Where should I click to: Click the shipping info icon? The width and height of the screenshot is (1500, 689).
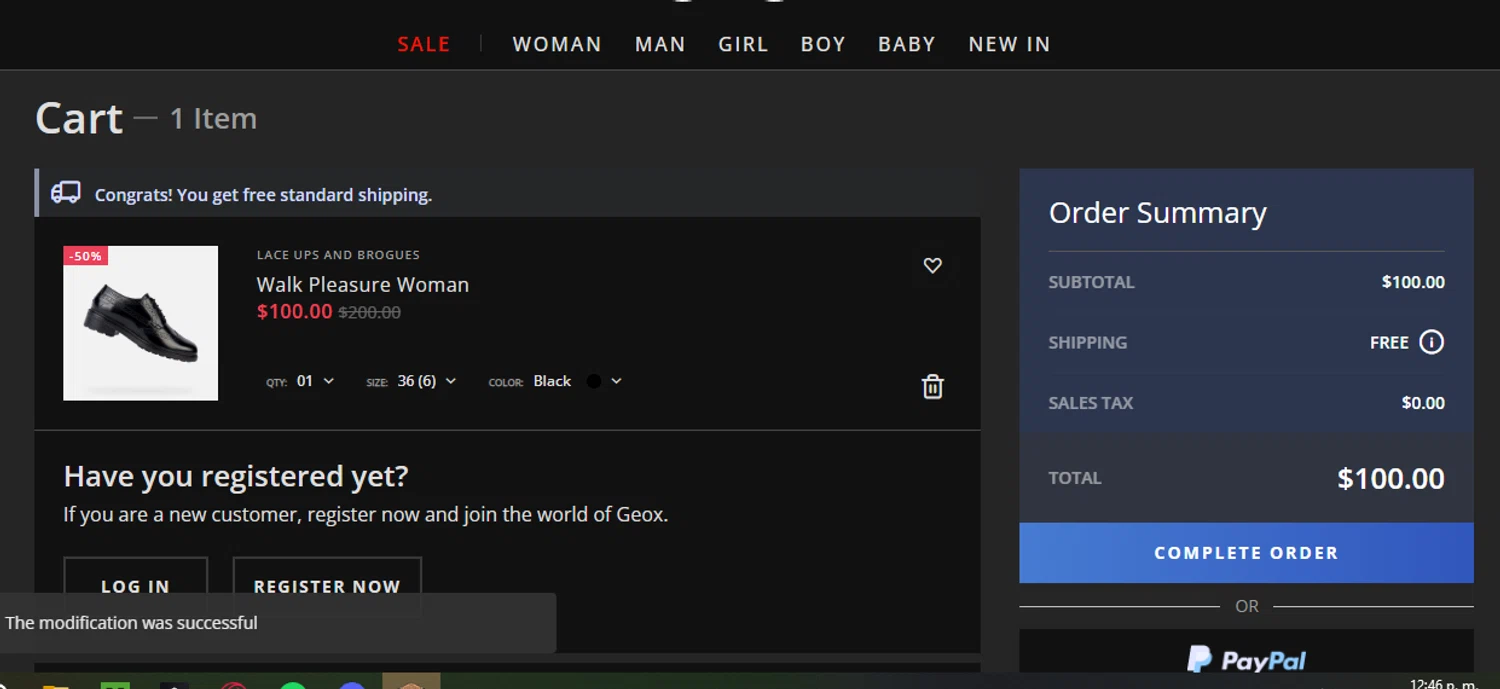(x=1432, y=342)
